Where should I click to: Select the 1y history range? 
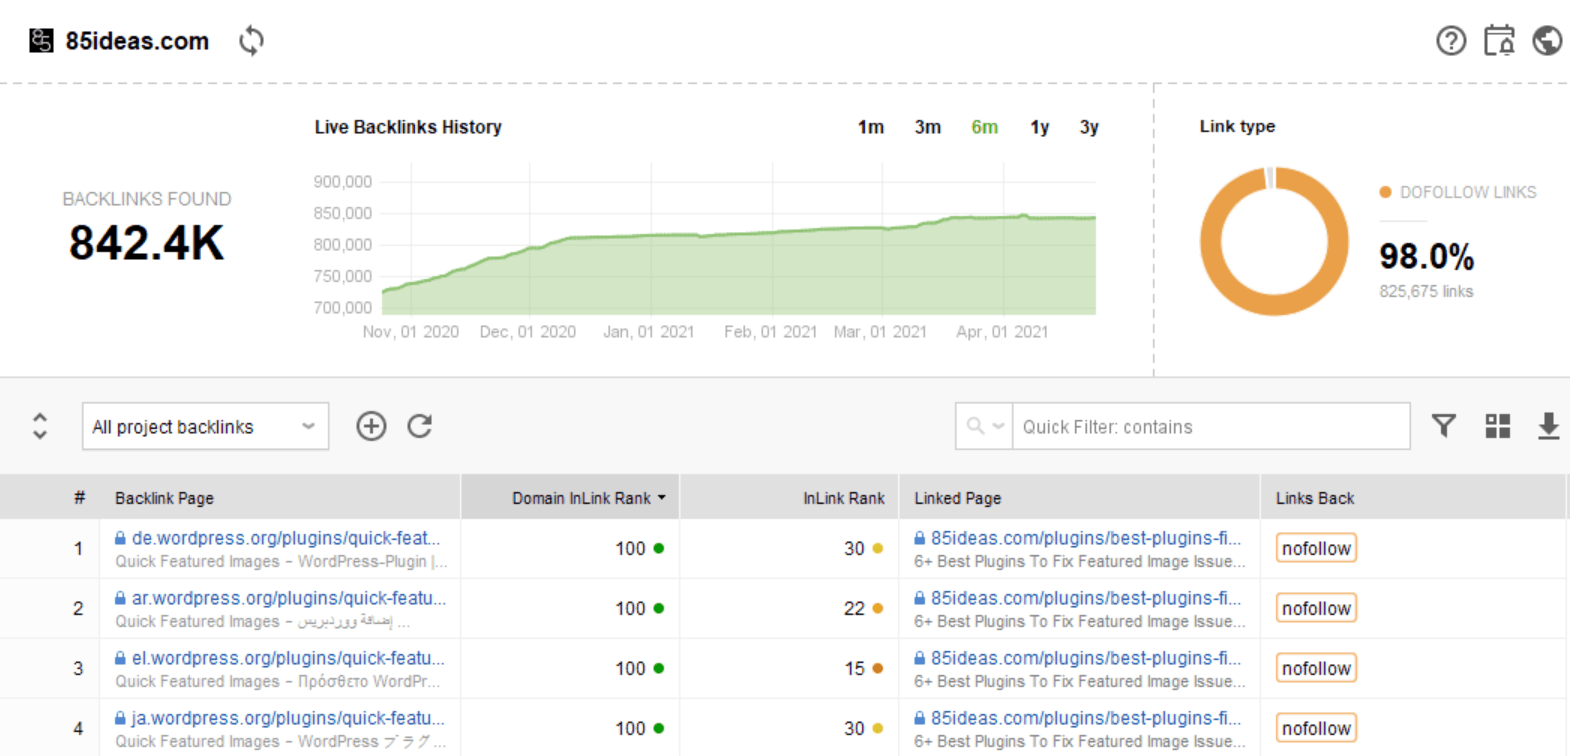coord(1040,127)
